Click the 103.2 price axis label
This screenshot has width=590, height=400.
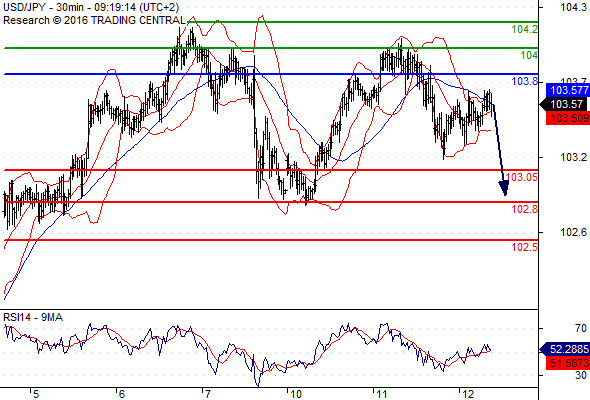pos(573,157)
